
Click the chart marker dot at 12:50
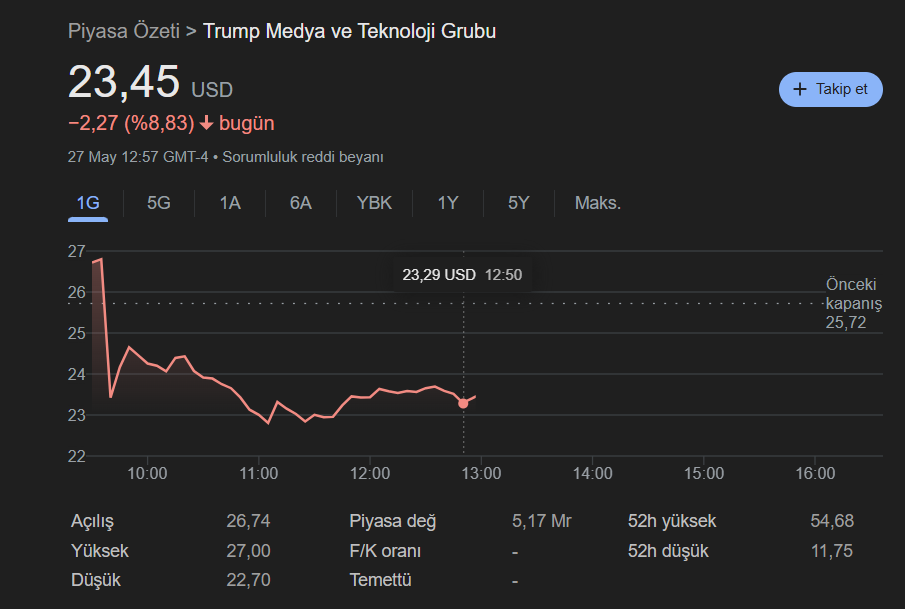[463, 403]
